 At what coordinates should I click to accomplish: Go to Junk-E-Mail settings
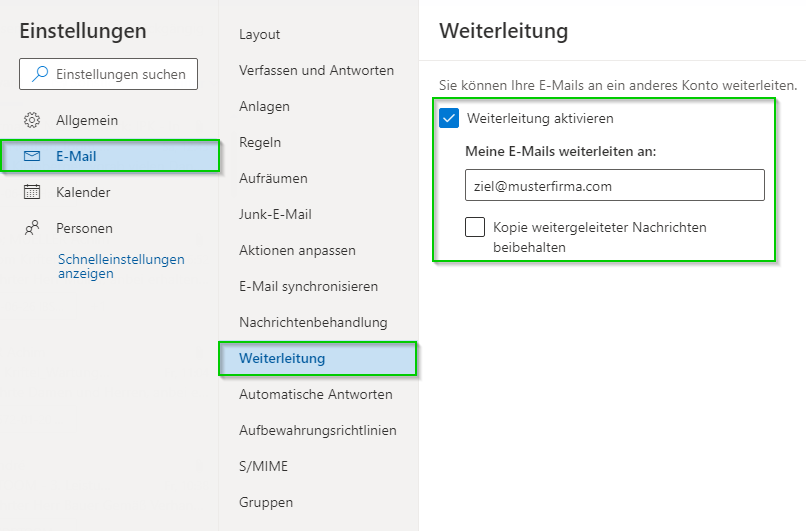[x=275, y=214]
